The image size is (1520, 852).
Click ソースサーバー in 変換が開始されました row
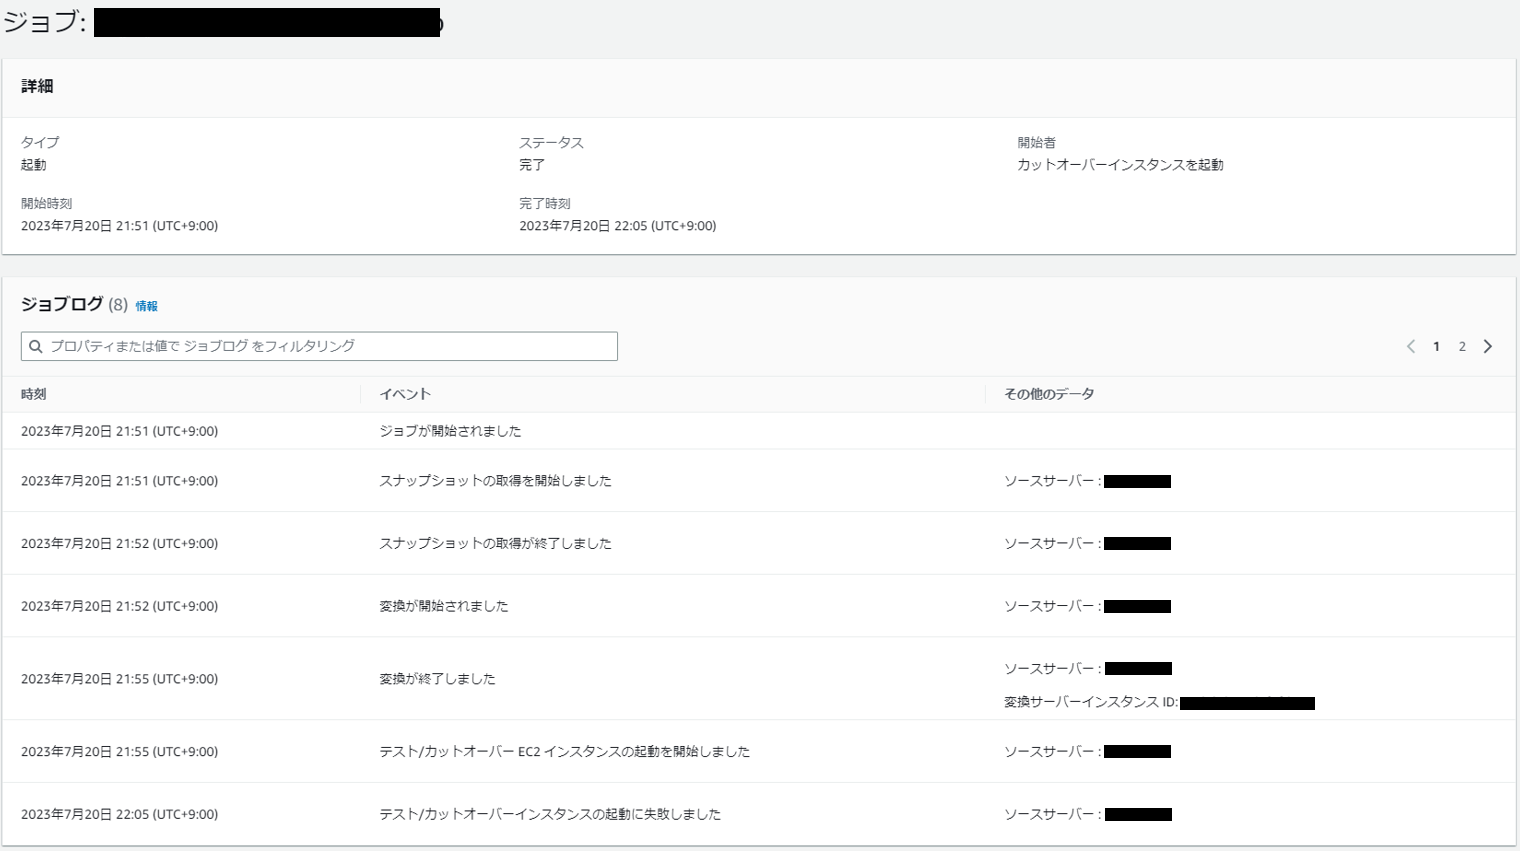(1052, 606)
